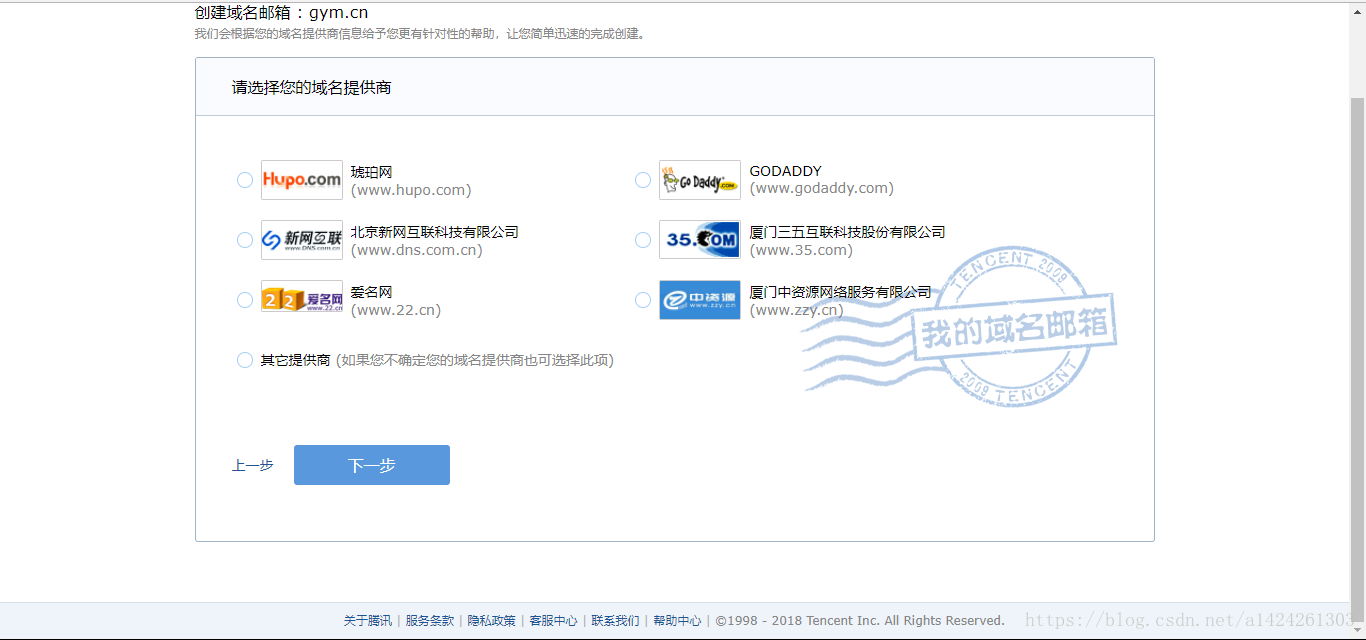Image resolution: width=1366 pixels, height=640 pixels.
Task: Choose the 其它提供商 radio option
Action: click(245, 360)
